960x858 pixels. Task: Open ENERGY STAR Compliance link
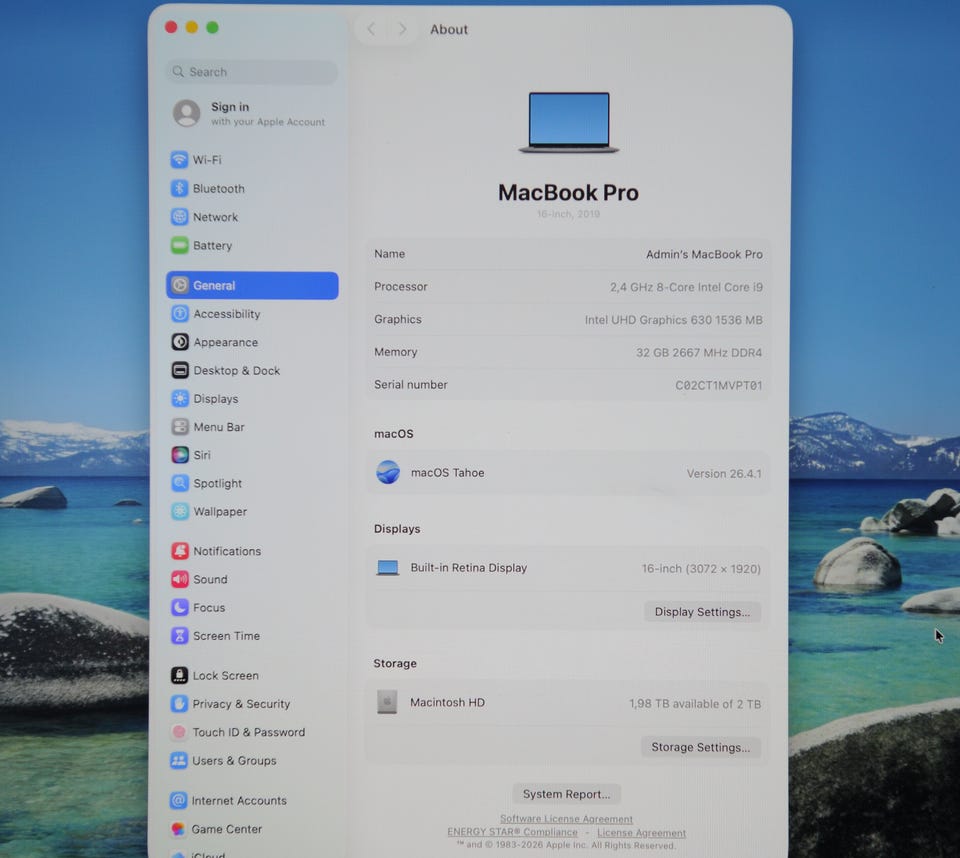coord(512,832)
